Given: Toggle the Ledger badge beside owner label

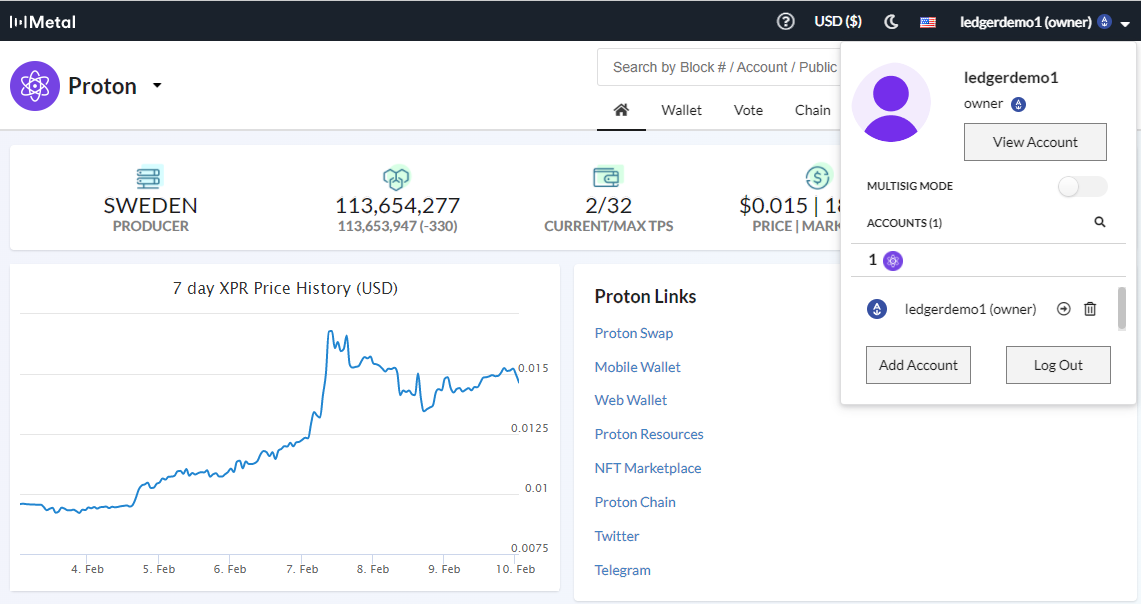Looking at the screenshot, I should pos(1018,103).
